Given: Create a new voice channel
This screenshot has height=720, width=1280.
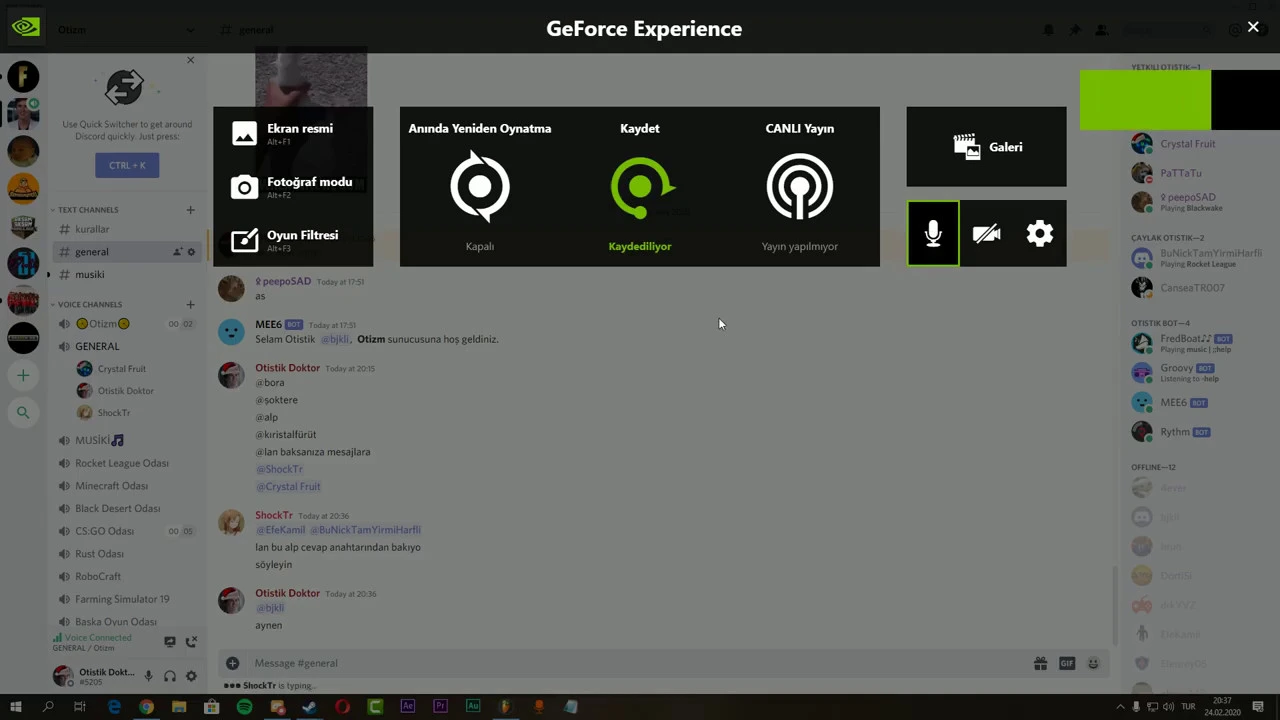Looking at the screenshot, I should (190, 304).
